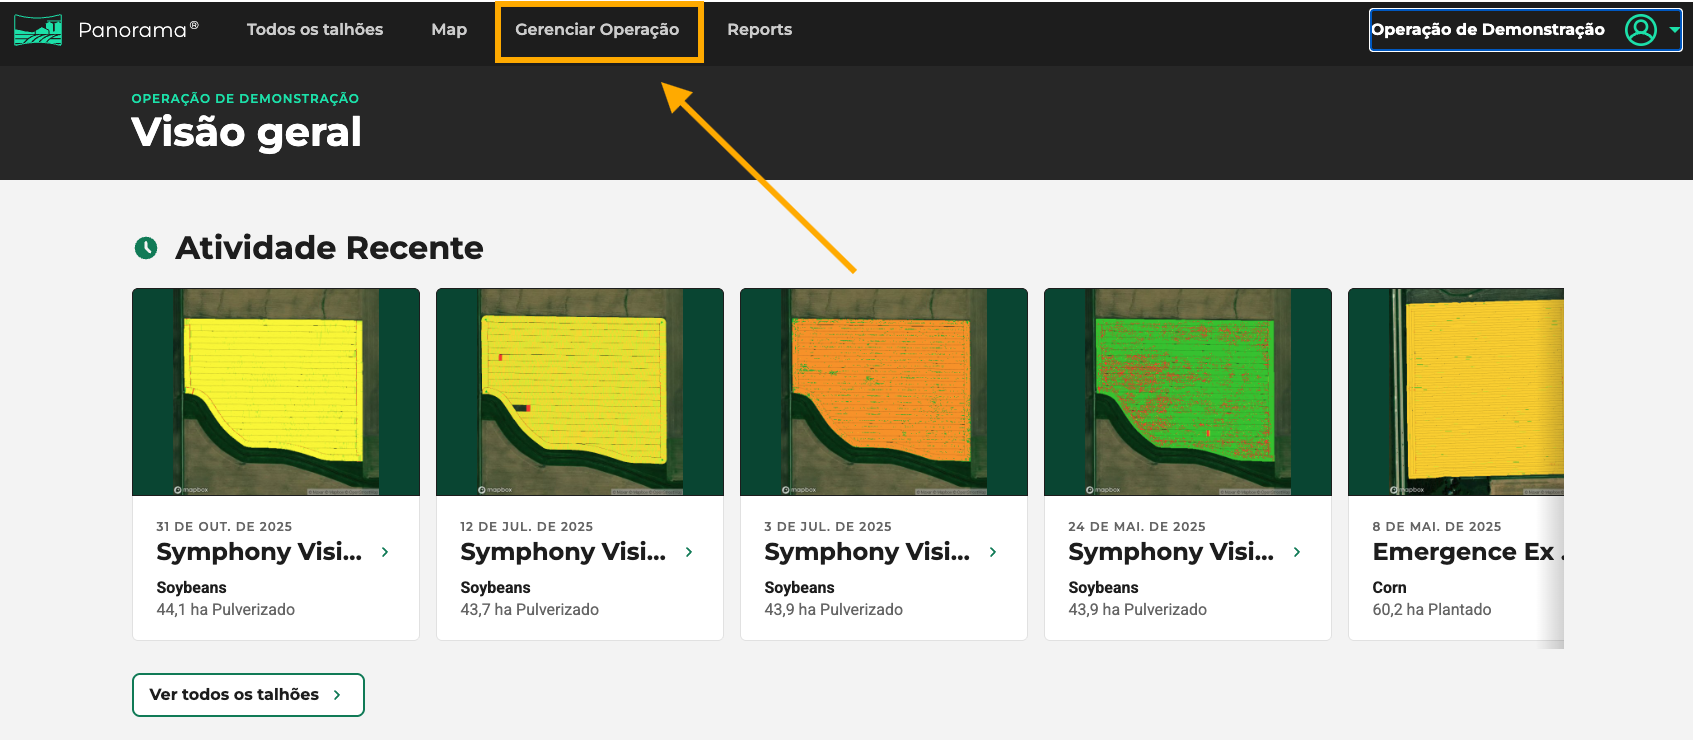Click the clock icon beside Atividade Recente

point(146,248)
